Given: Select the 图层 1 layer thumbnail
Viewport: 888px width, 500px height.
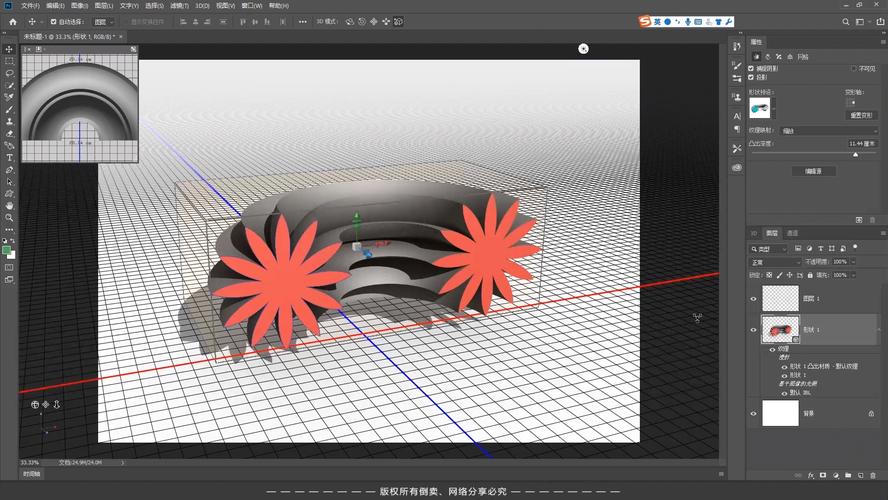Looking at the screenshot, I should [780, 298].
